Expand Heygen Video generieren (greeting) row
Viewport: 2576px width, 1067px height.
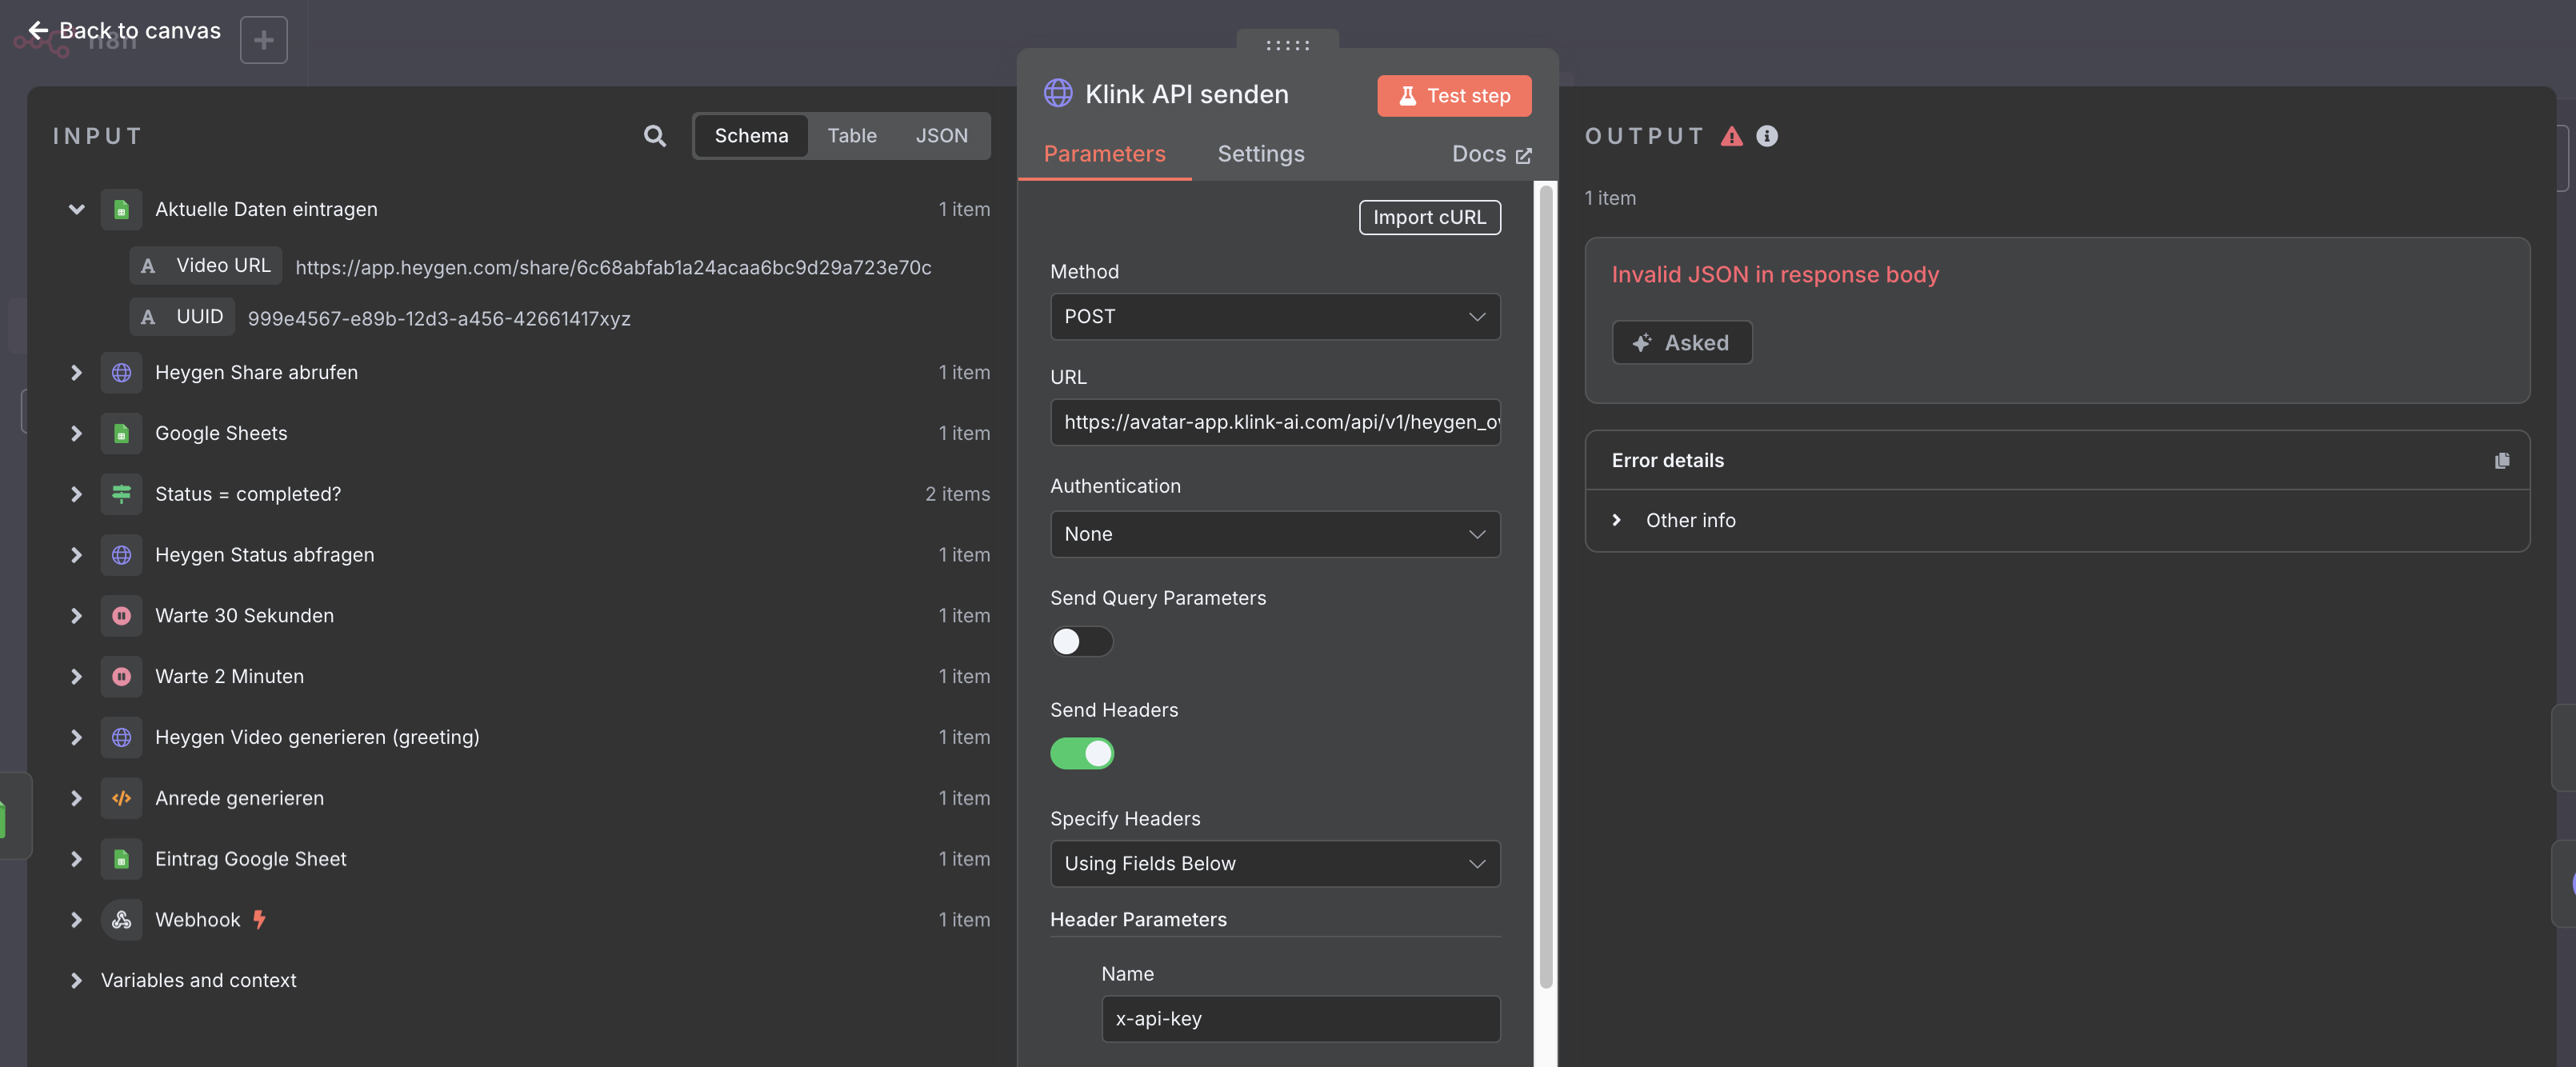(x=76, y=737)
